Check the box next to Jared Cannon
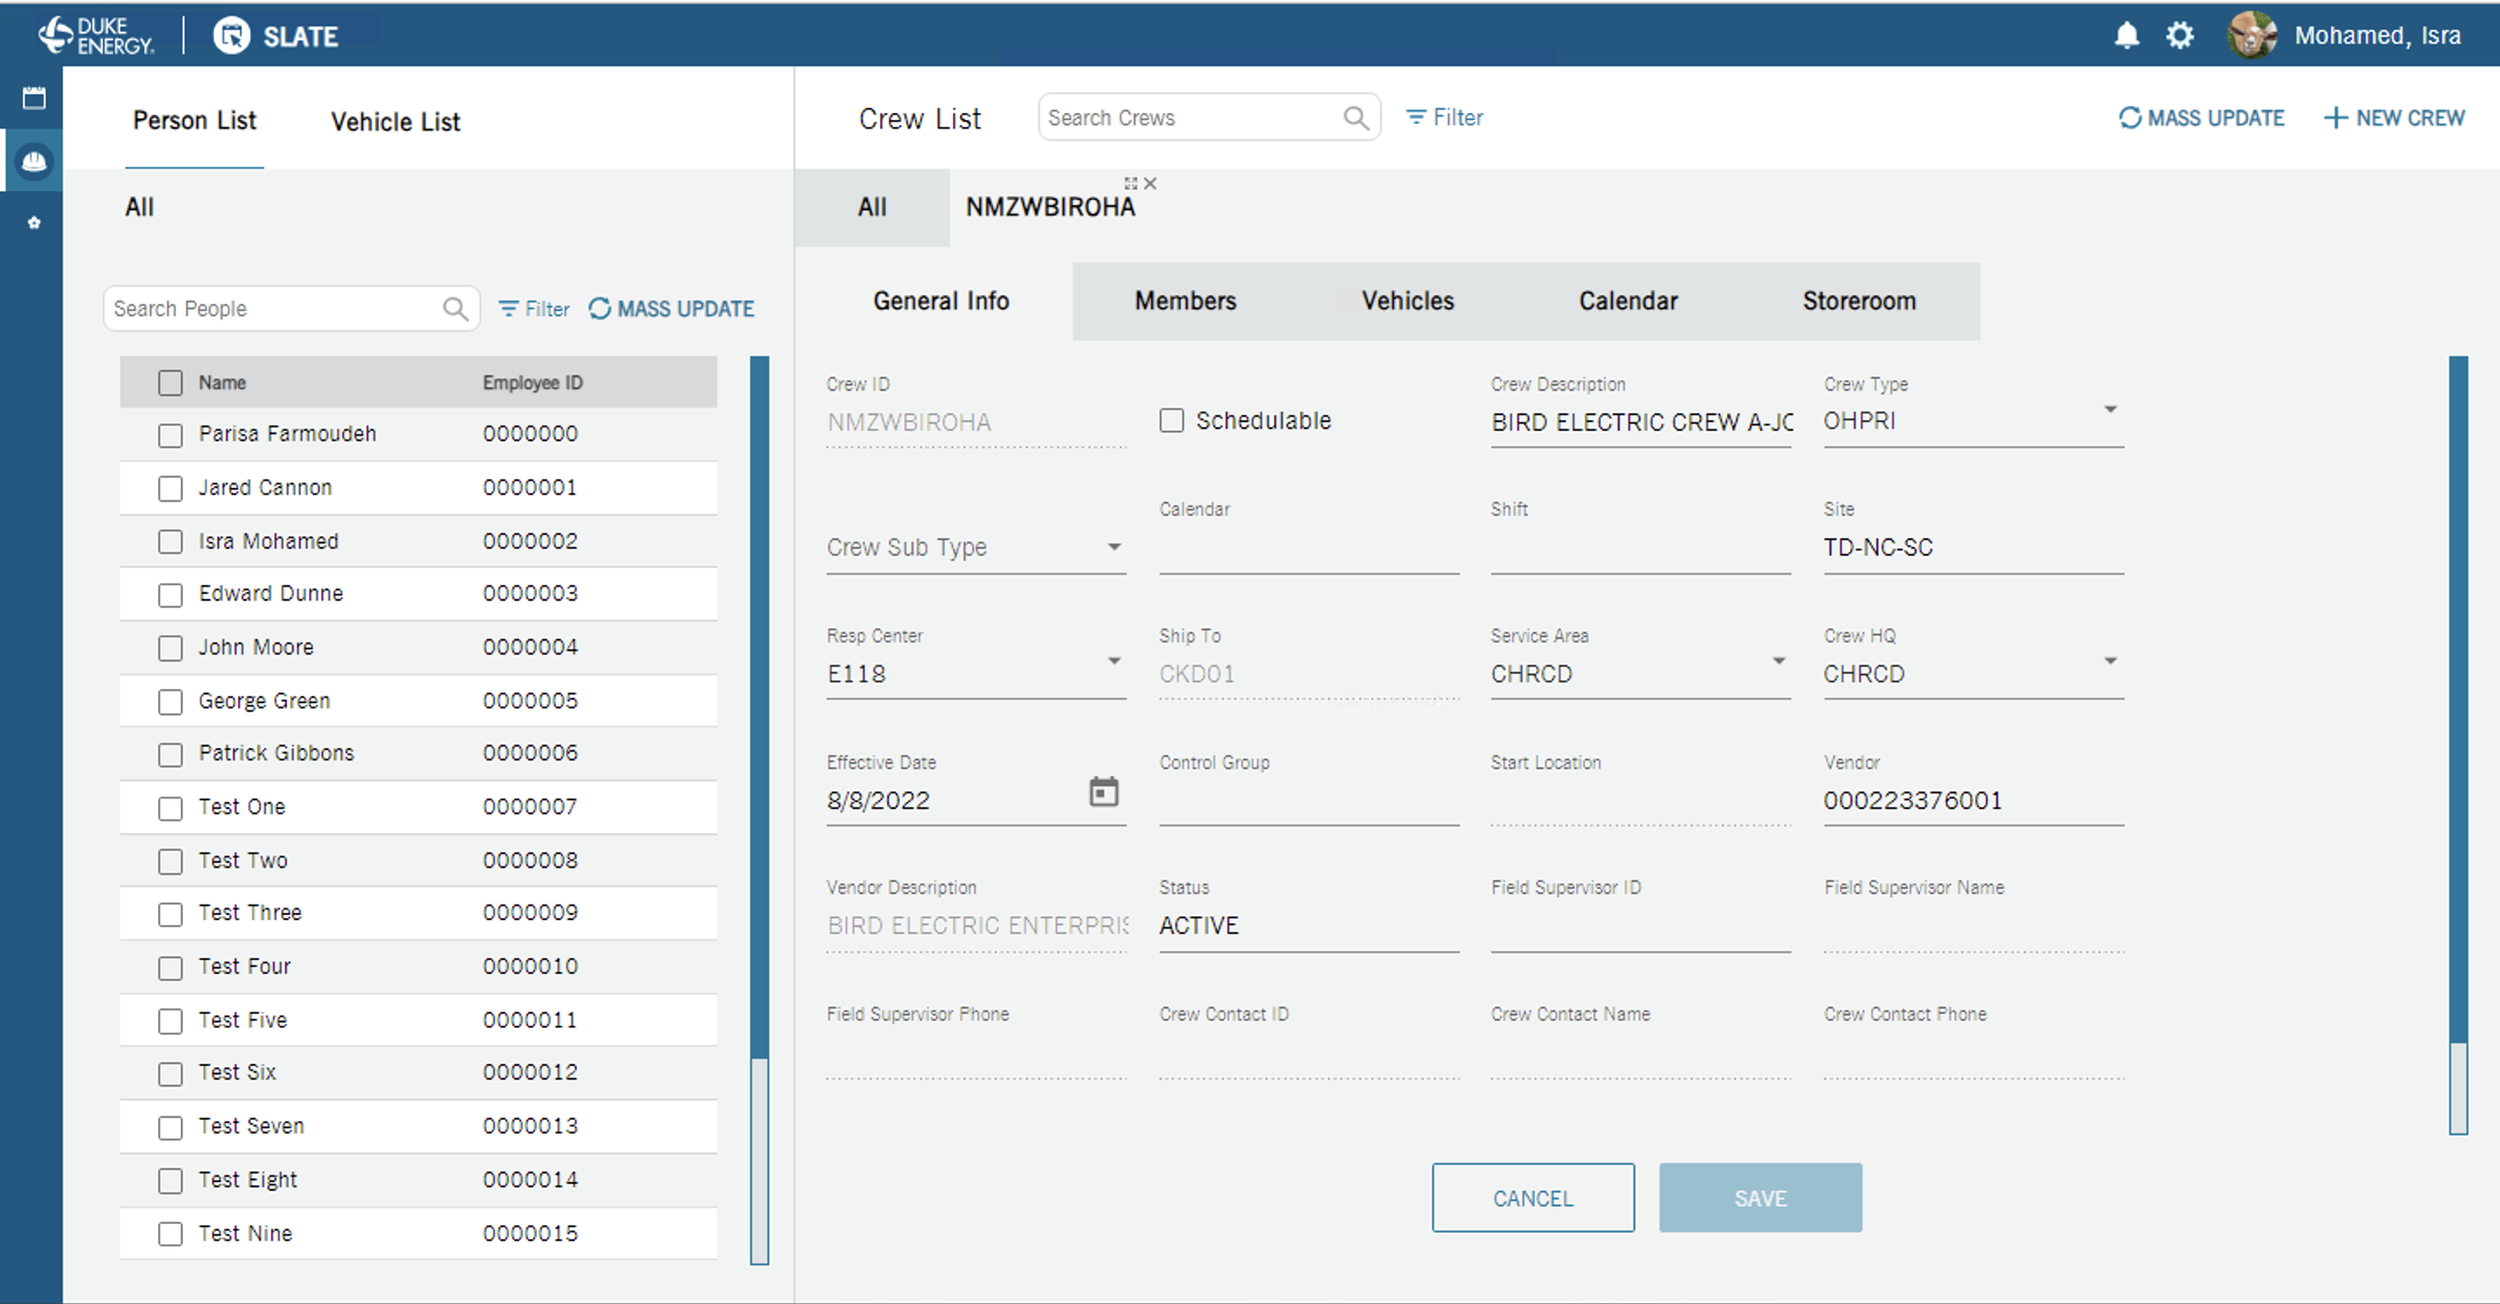 tap(171, 488)
